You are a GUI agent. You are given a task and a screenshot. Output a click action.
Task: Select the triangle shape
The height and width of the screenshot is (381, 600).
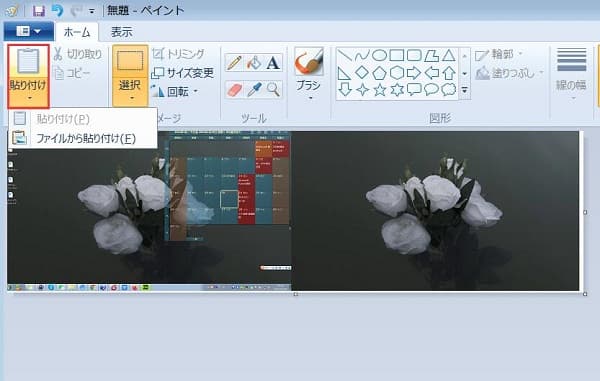(449, 56)
